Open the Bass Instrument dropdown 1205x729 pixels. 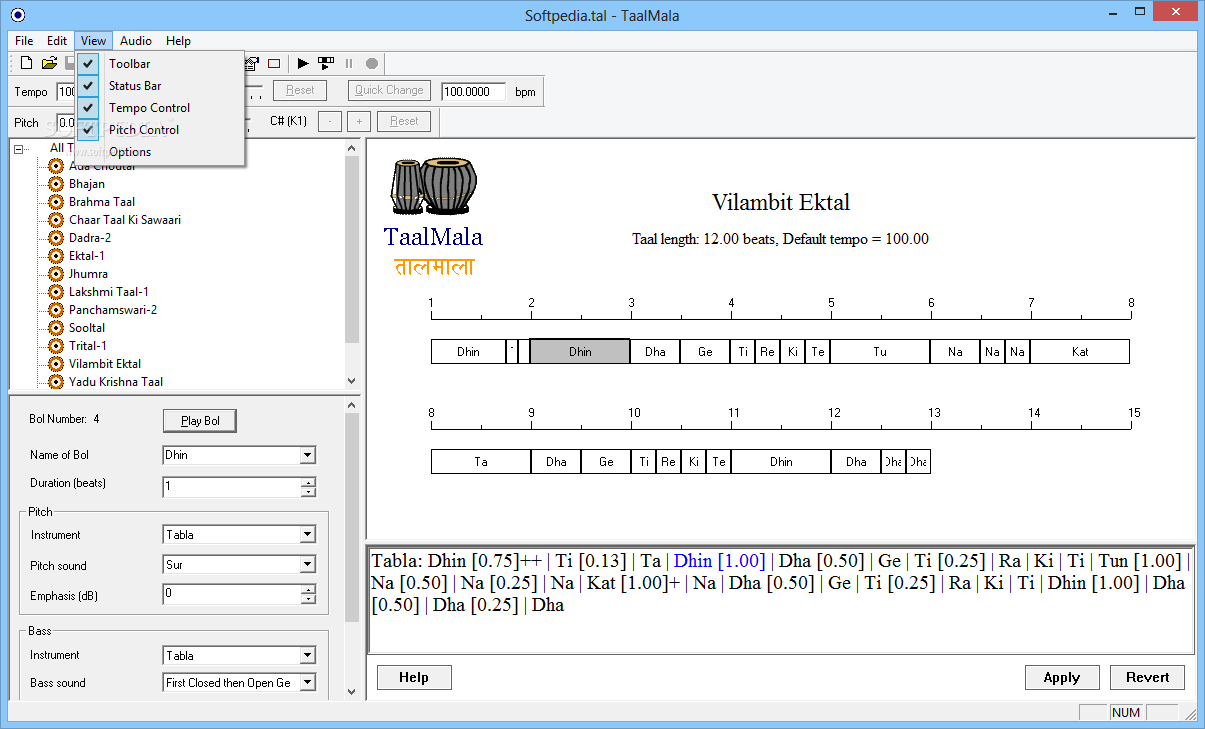click(308, 656)
